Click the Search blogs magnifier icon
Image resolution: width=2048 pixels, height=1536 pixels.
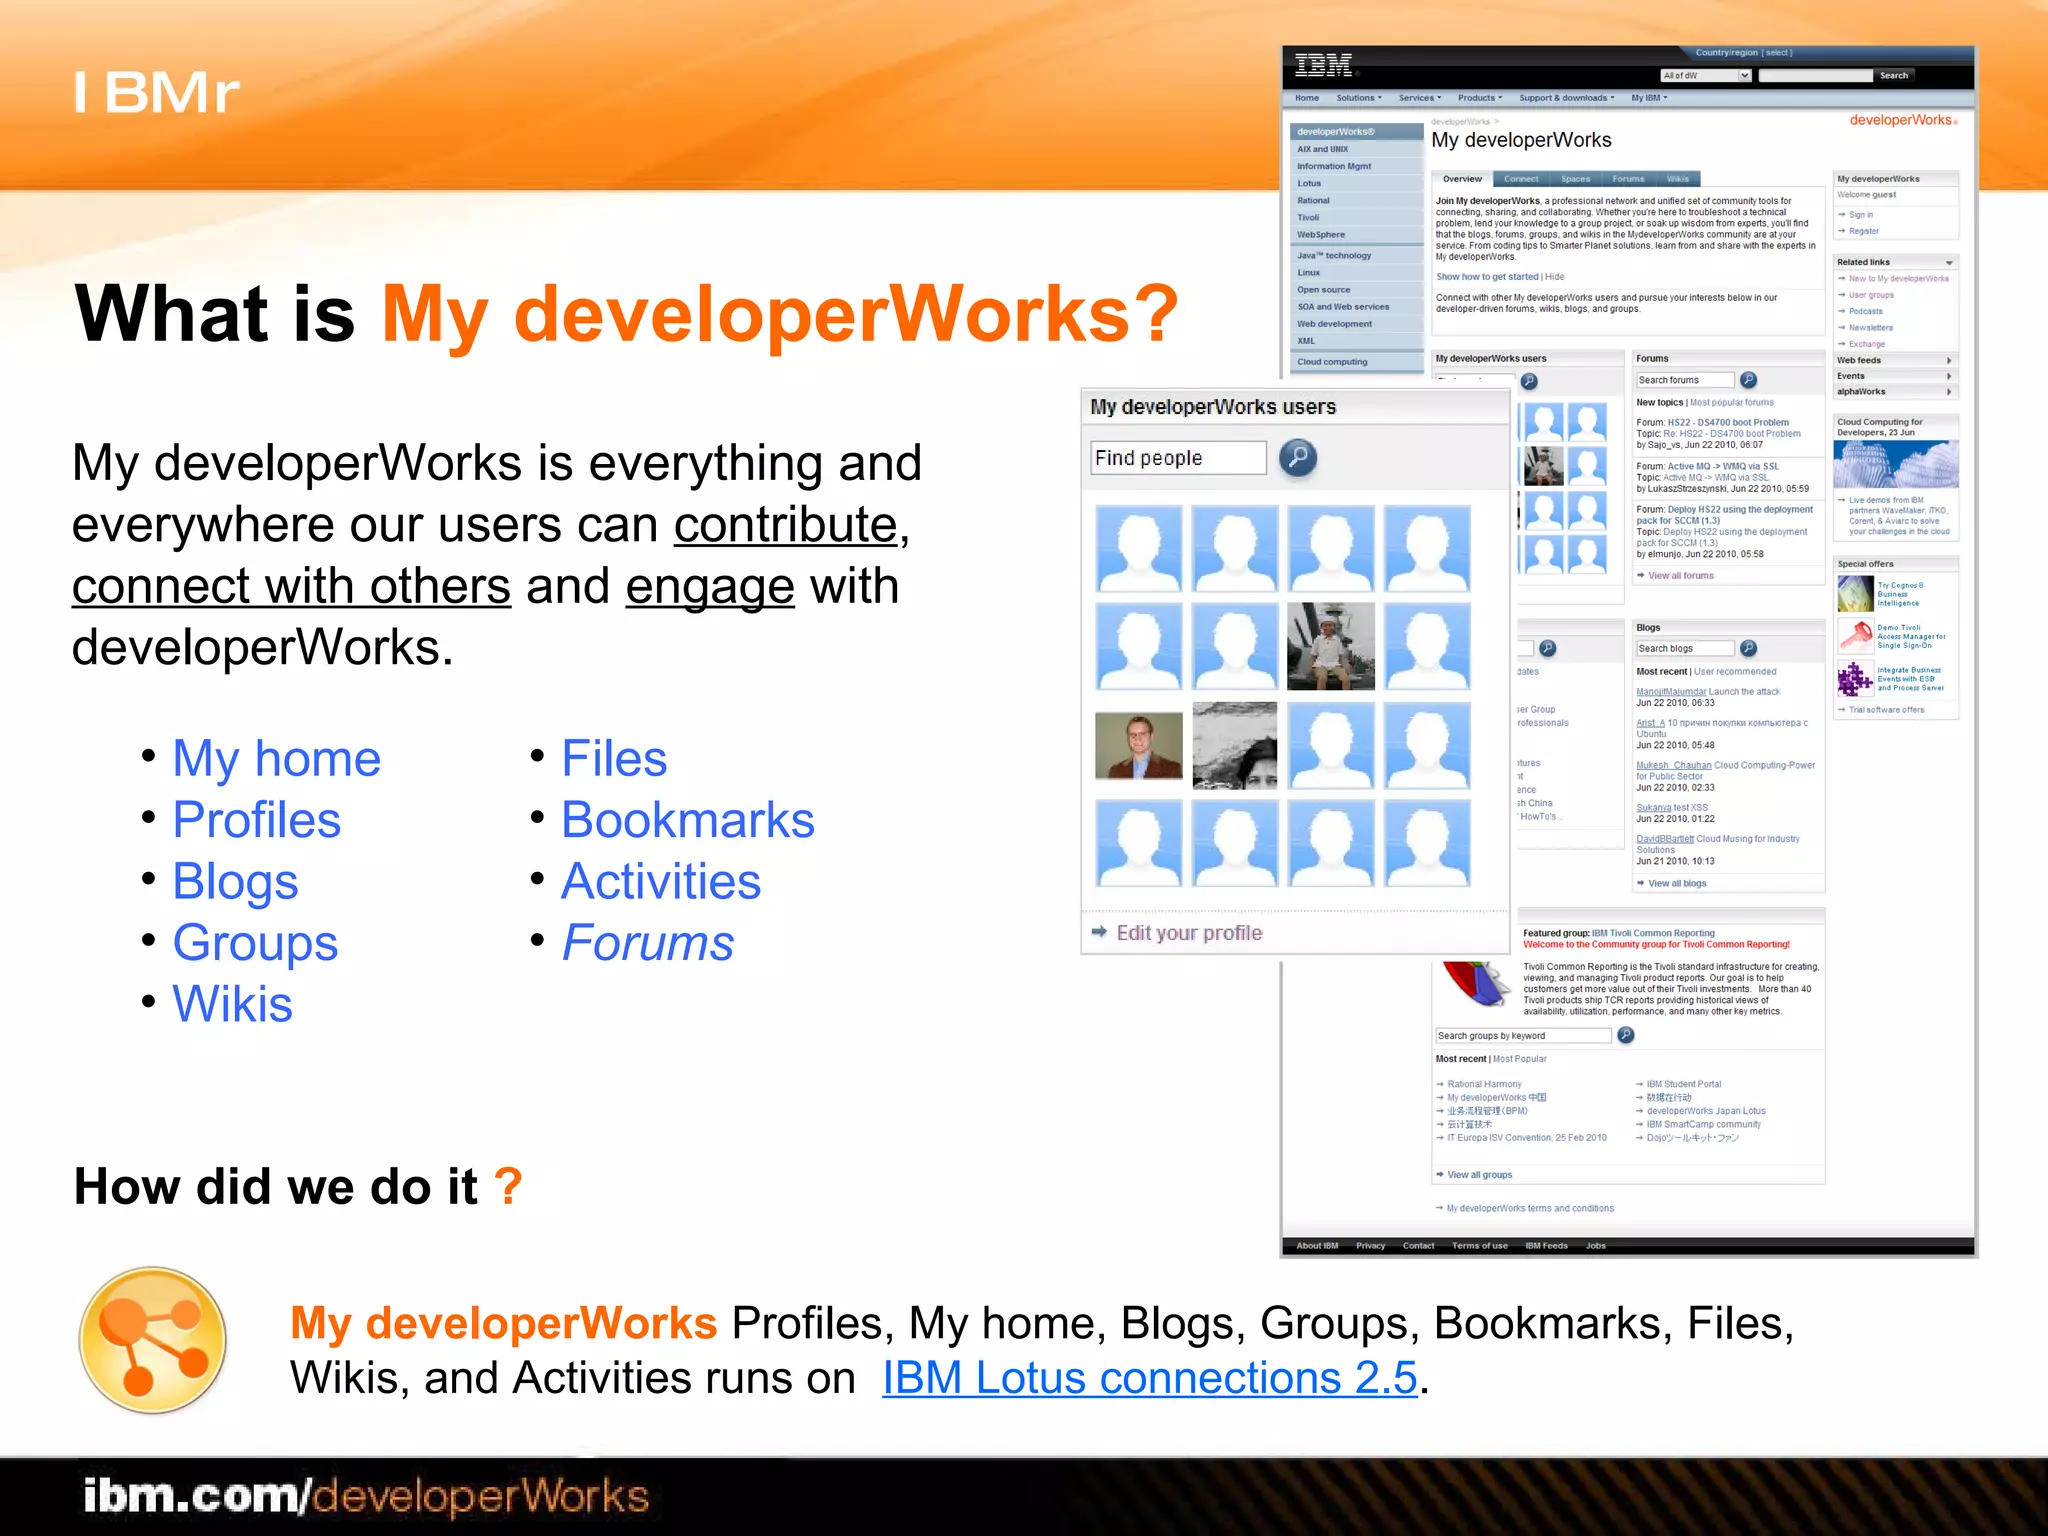pyautogui.click(x=1748, y=648)
